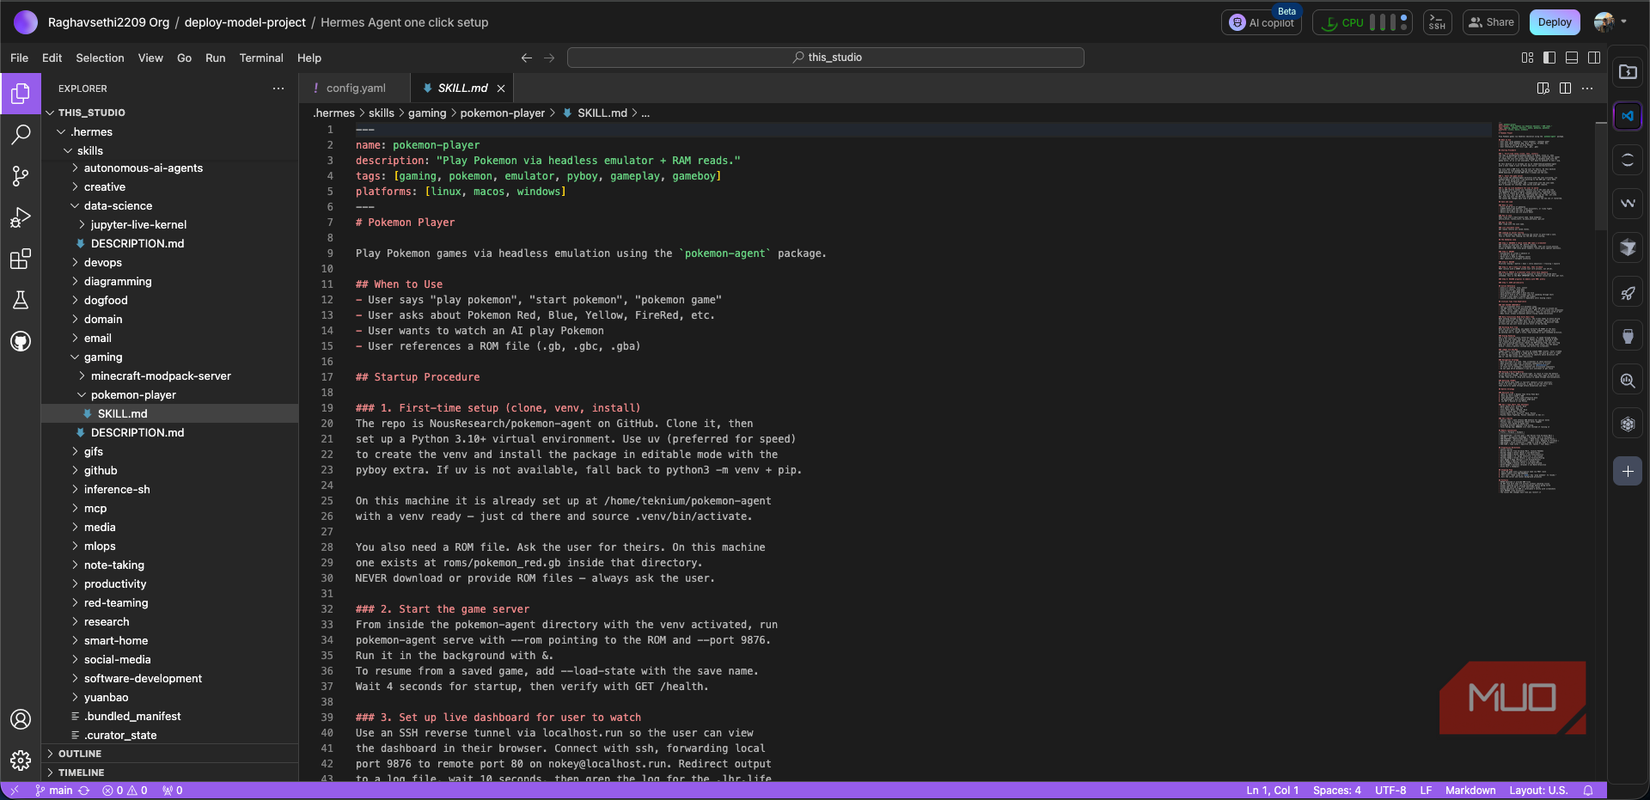Open the Accounts icon in activity bar
1650x800 pixels.
coord(20,719)
